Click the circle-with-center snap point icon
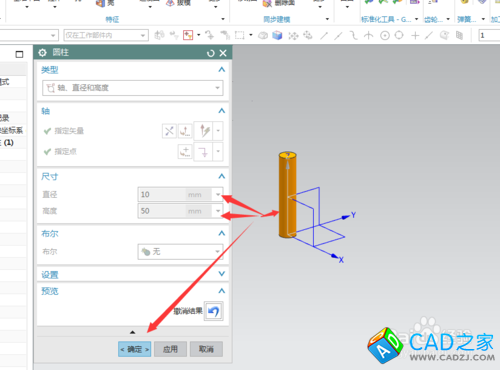500x370 pixels. (385, 35)
